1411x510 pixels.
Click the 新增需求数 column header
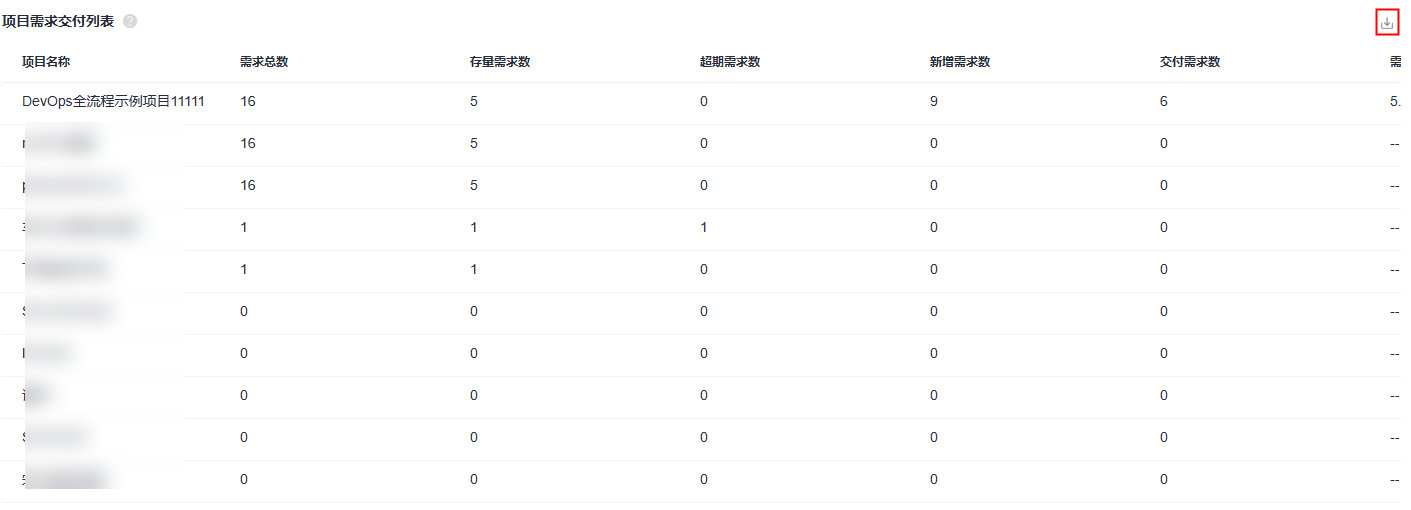click(x=960, y=62)
